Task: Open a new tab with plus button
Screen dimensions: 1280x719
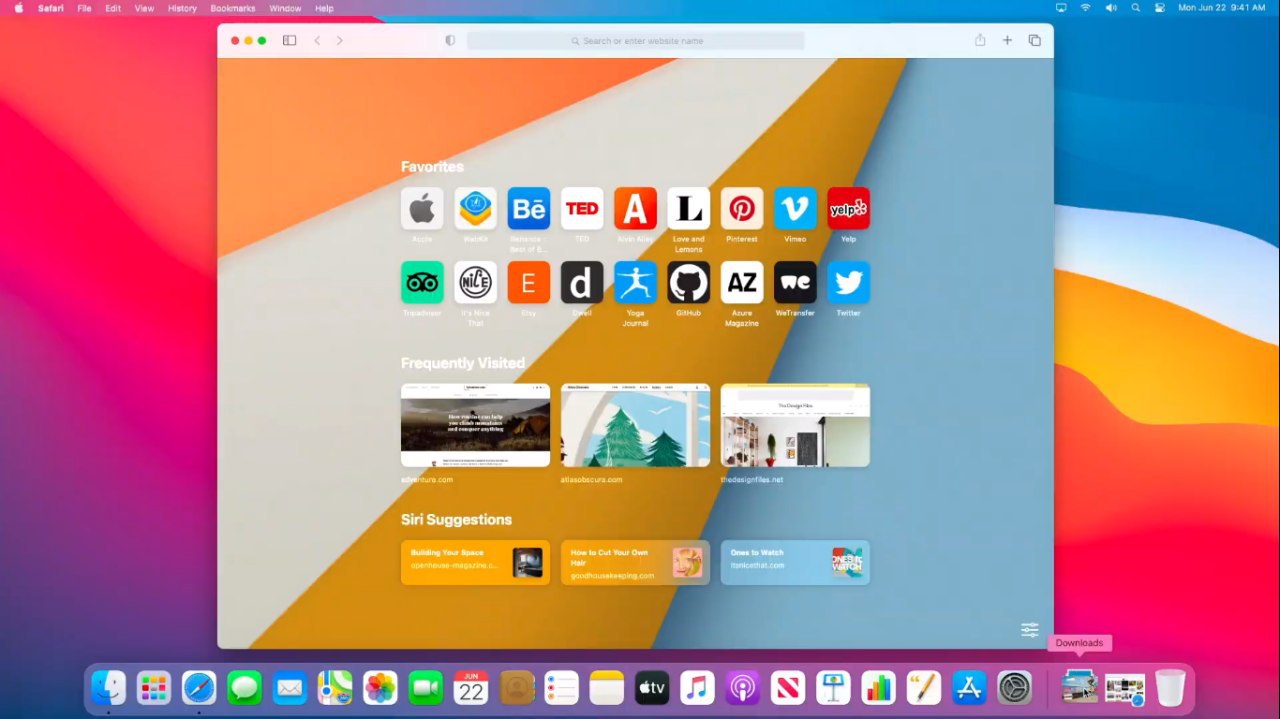Action: coord(1007,40)
